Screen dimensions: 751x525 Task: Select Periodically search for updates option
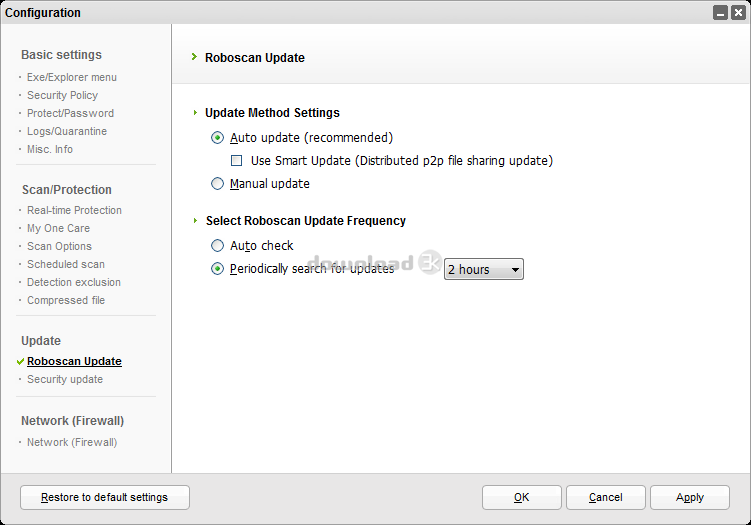click(217, 269)
